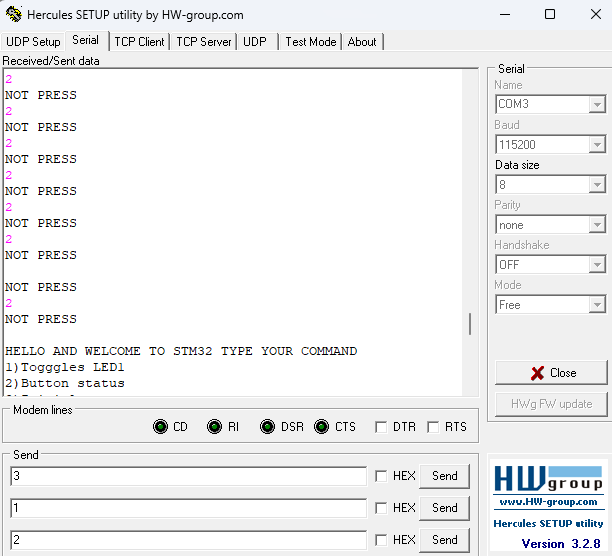Viewport: 612px width, 556px height.
Task: Click the HELLO AND WELCOME TO STM32 line
Action: [x=181, y=351]
